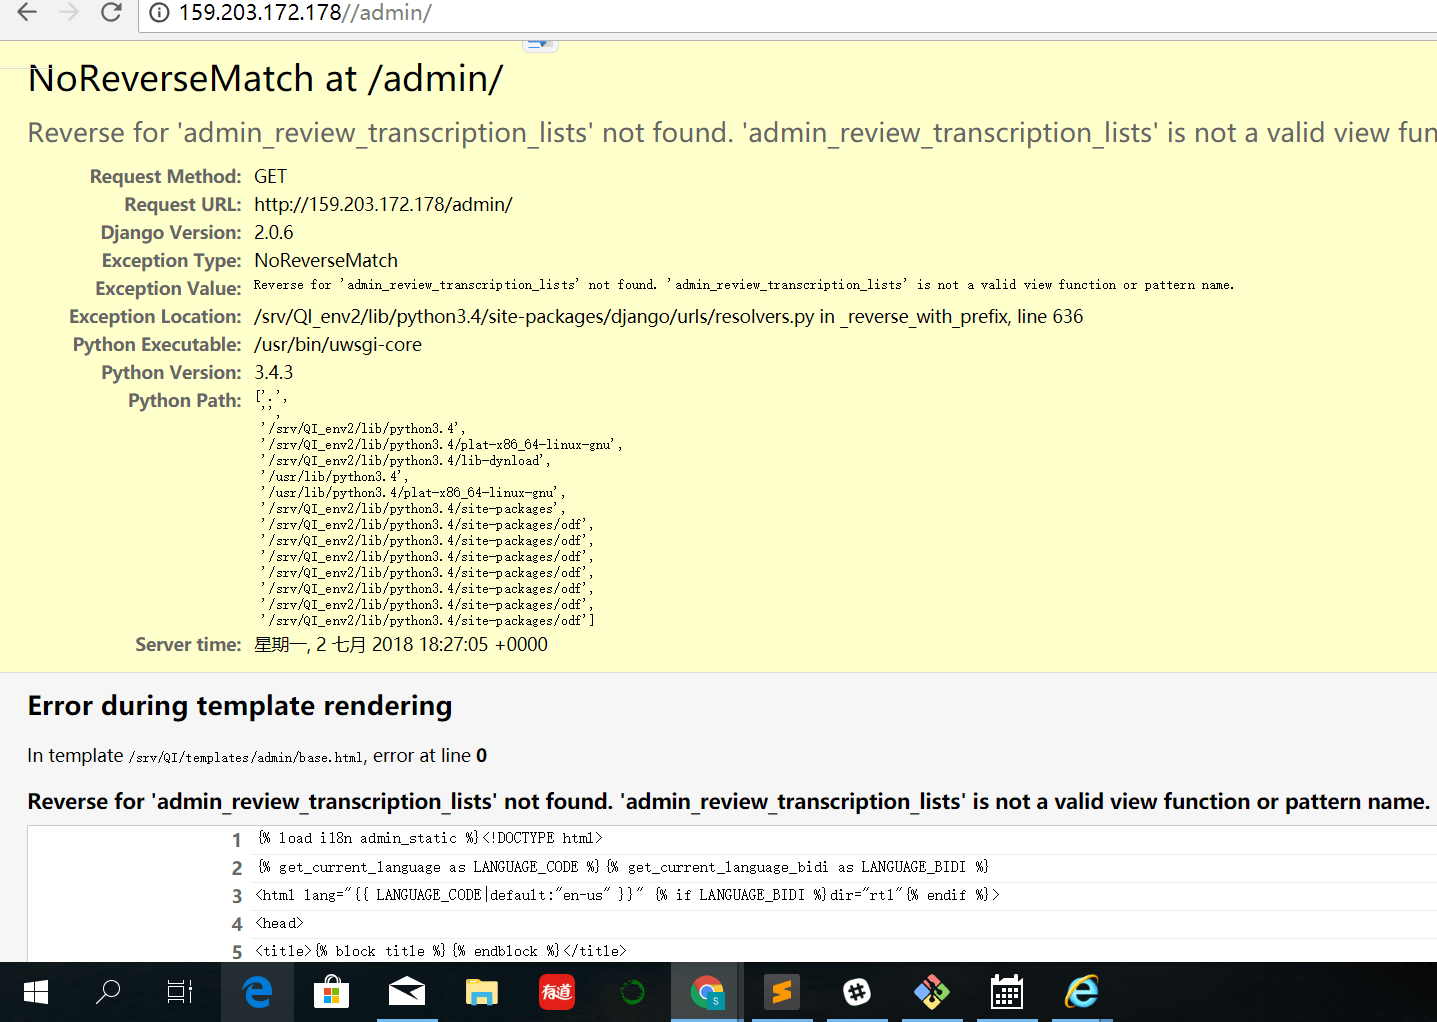1437x1022 pixels.
Task: Click the 'Server time:' label
Action: pyautogui.click(x=188, y=644)
